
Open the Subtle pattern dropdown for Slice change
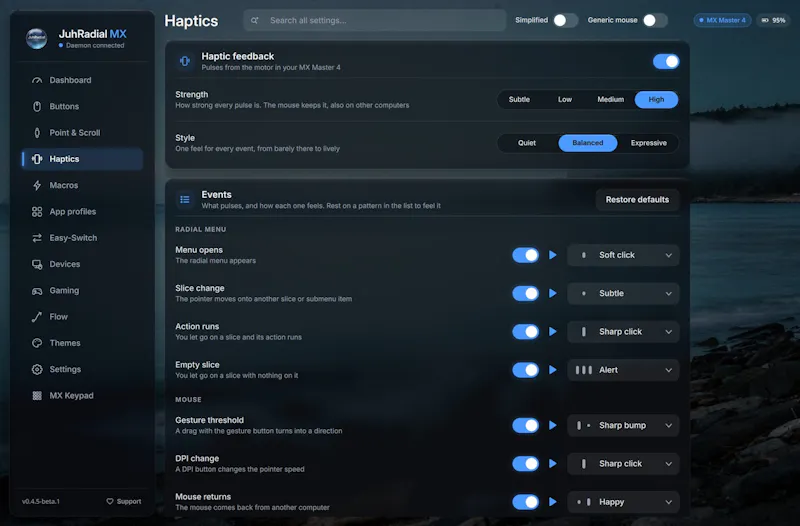623,293
